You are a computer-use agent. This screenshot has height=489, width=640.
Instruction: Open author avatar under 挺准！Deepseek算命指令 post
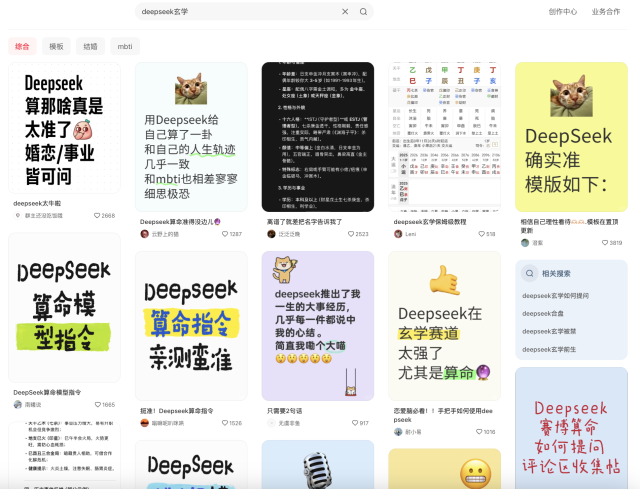click(x=144, y=423)
